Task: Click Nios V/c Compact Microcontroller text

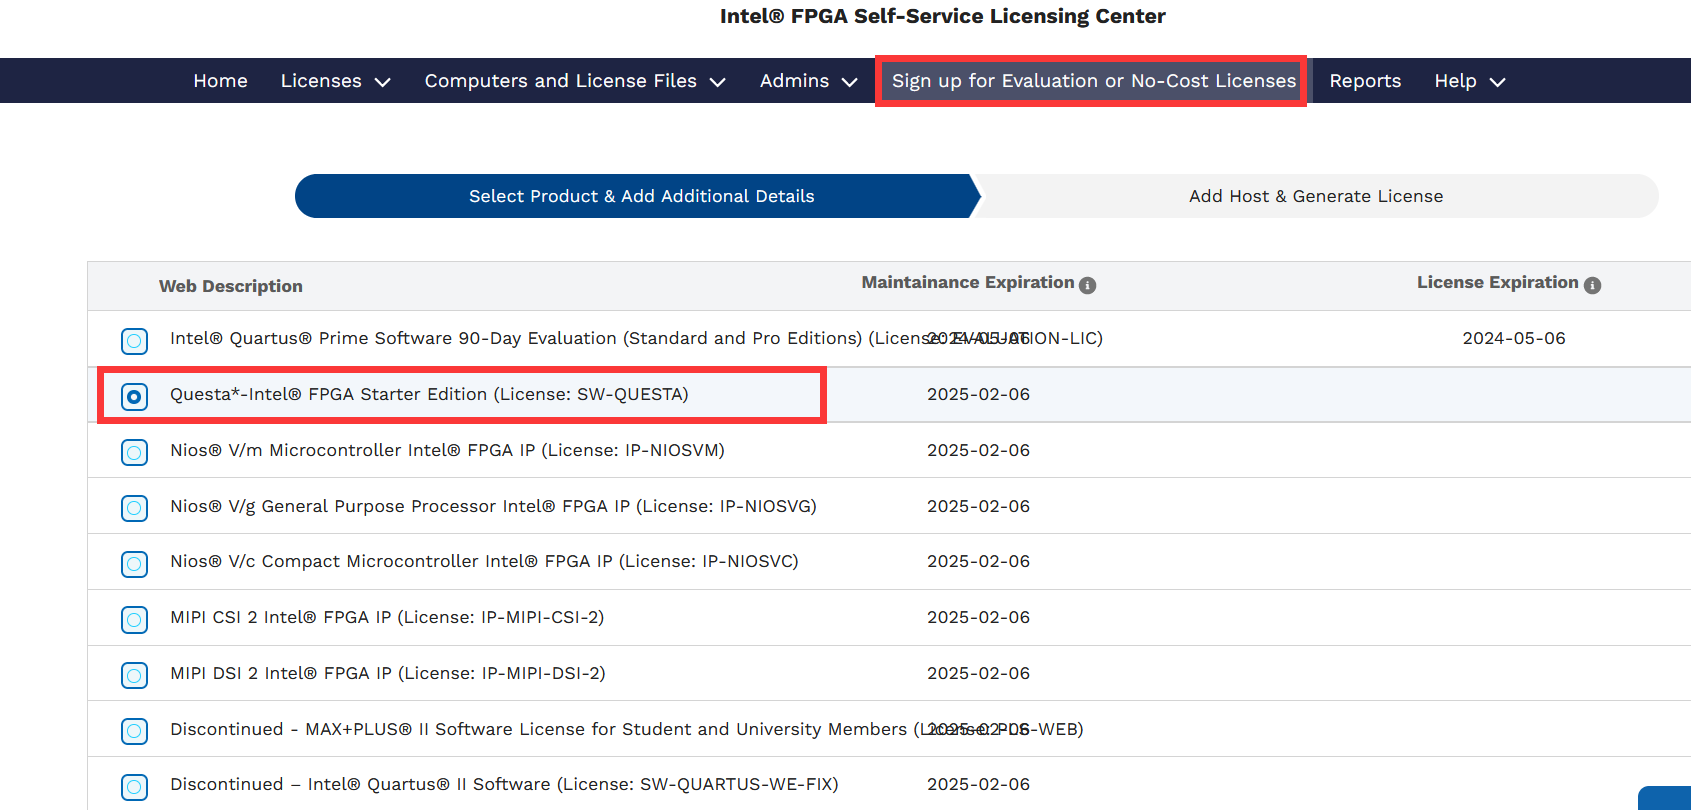Action: 484,561
